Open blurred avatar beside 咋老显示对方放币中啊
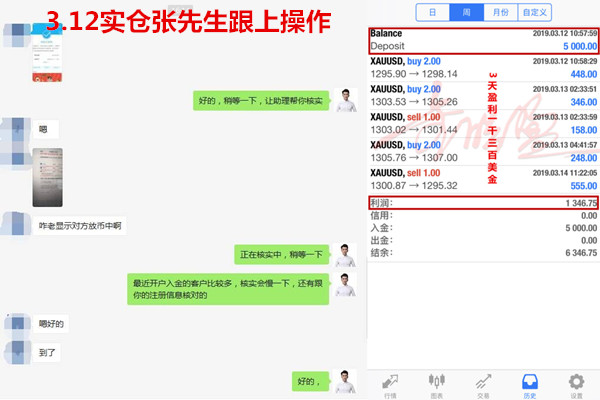 coord(17,224)
